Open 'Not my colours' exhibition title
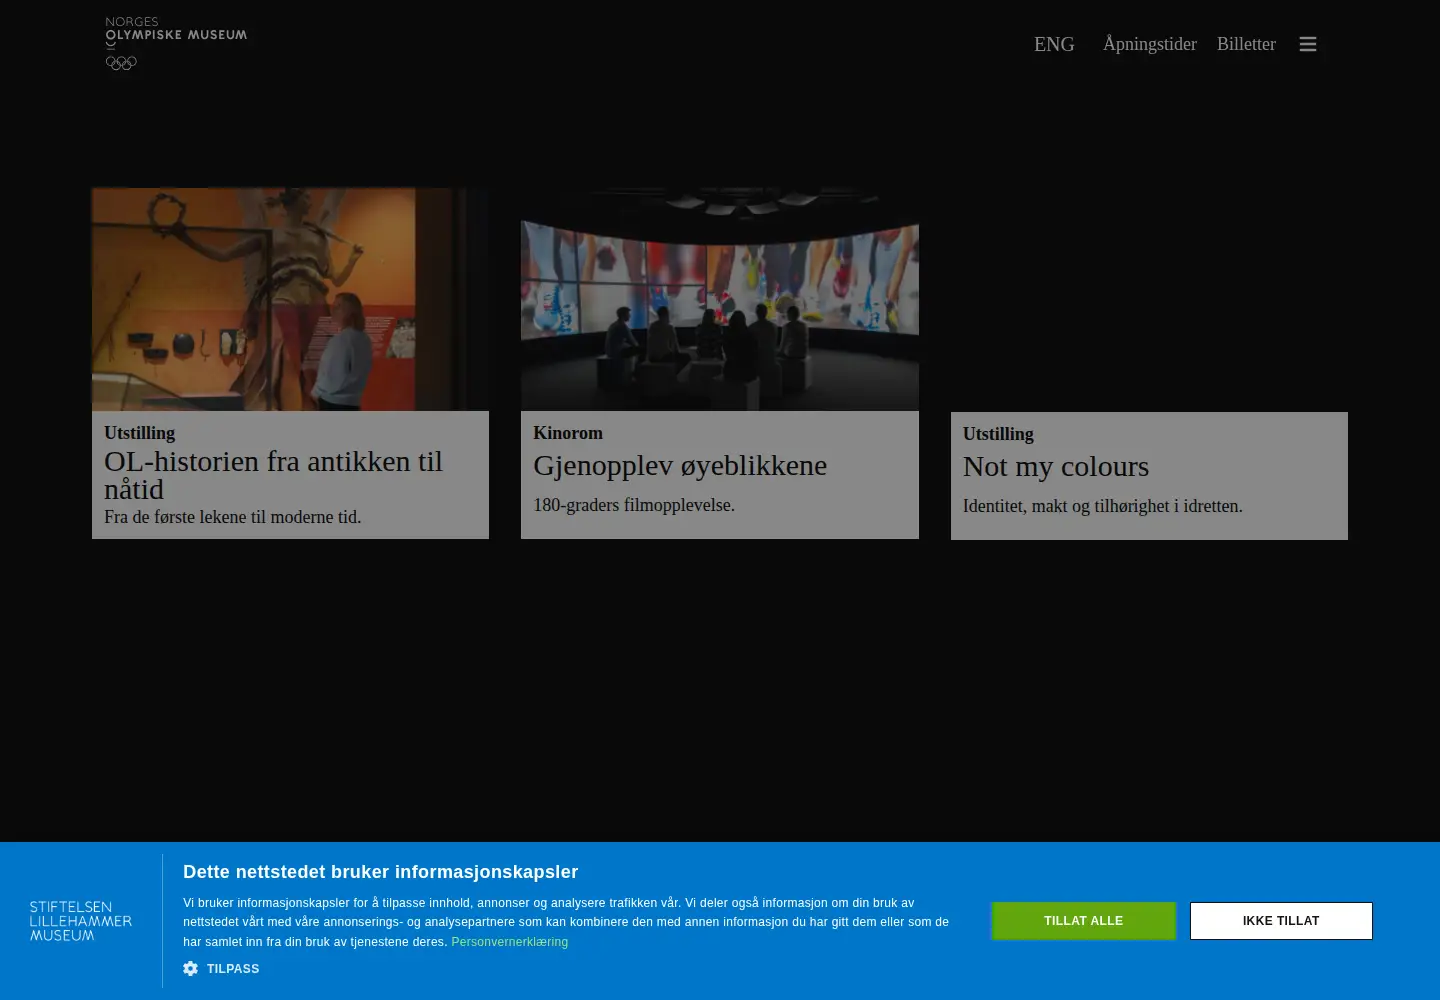Viewport: 1440px width, 1000px height. (1056, 466)
